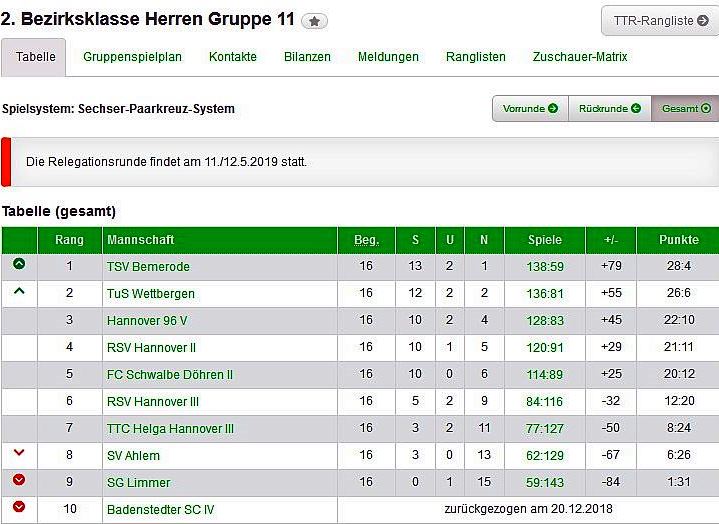This screenshot has width=719, height=524.
Task: Click red relegation icon next to SG Limmer
Action: coord(19,480)
